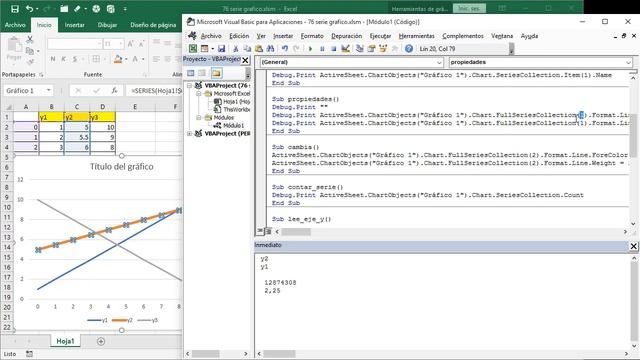Close the Inmediato window with its X

click(x=633, y=246)
